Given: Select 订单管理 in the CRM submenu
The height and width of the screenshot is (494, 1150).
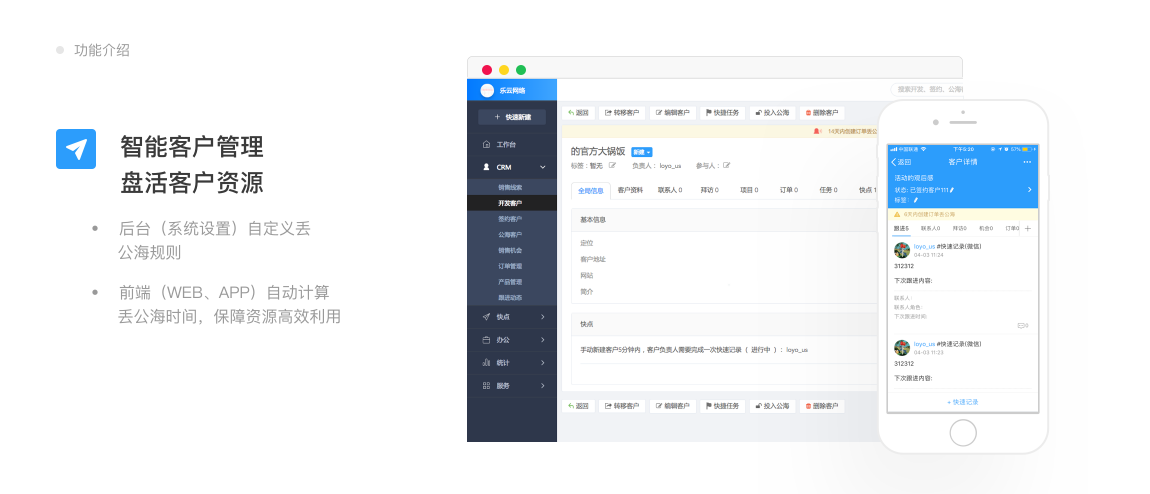Looking at the screenshot, I should click(510, 266).
